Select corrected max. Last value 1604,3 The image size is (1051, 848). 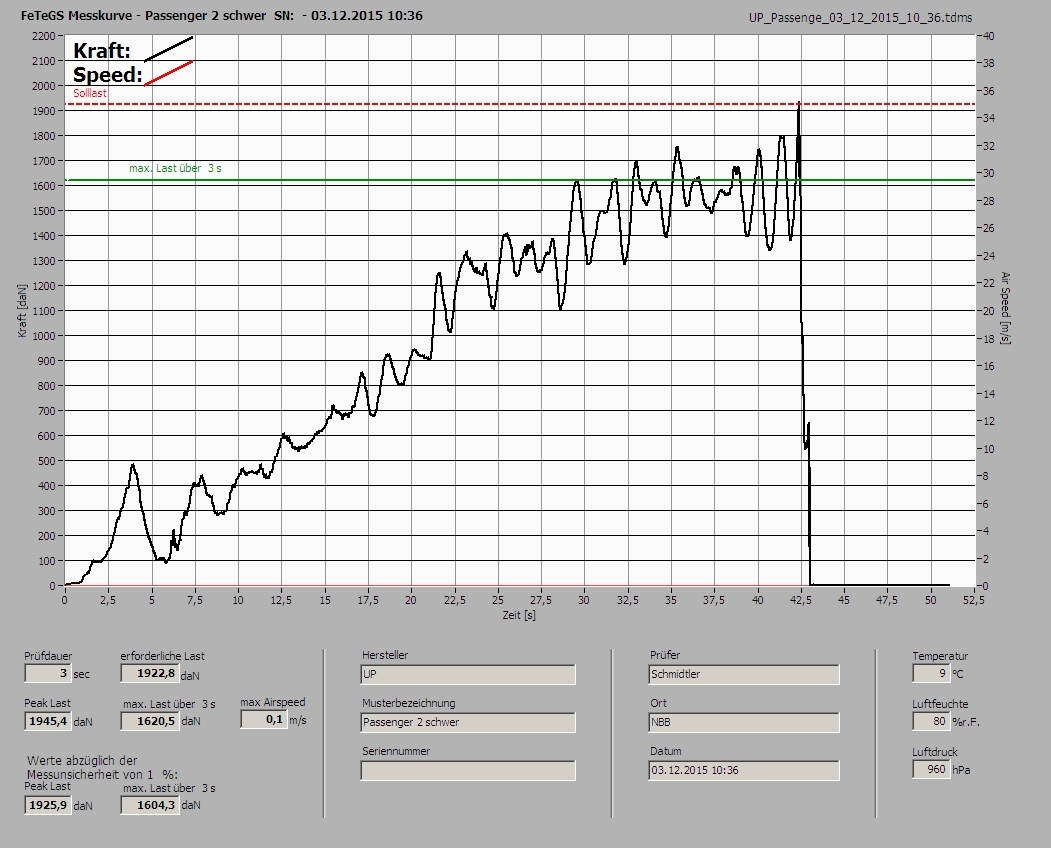(150, 805)
